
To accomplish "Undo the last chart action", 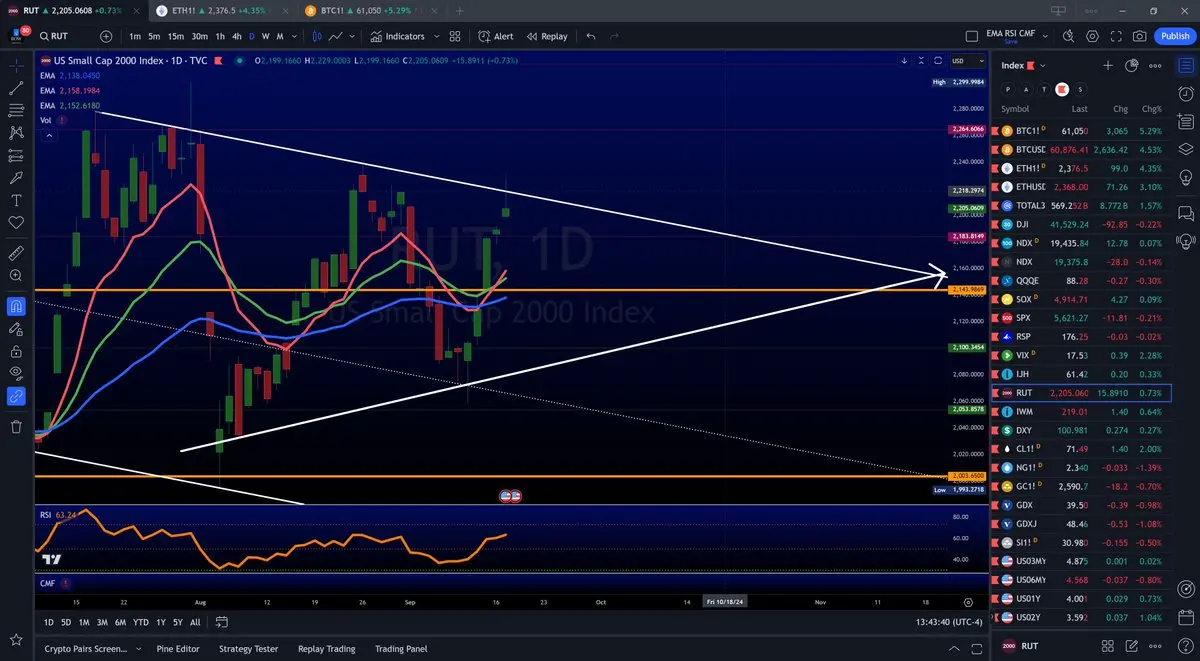I will (591, 36).
